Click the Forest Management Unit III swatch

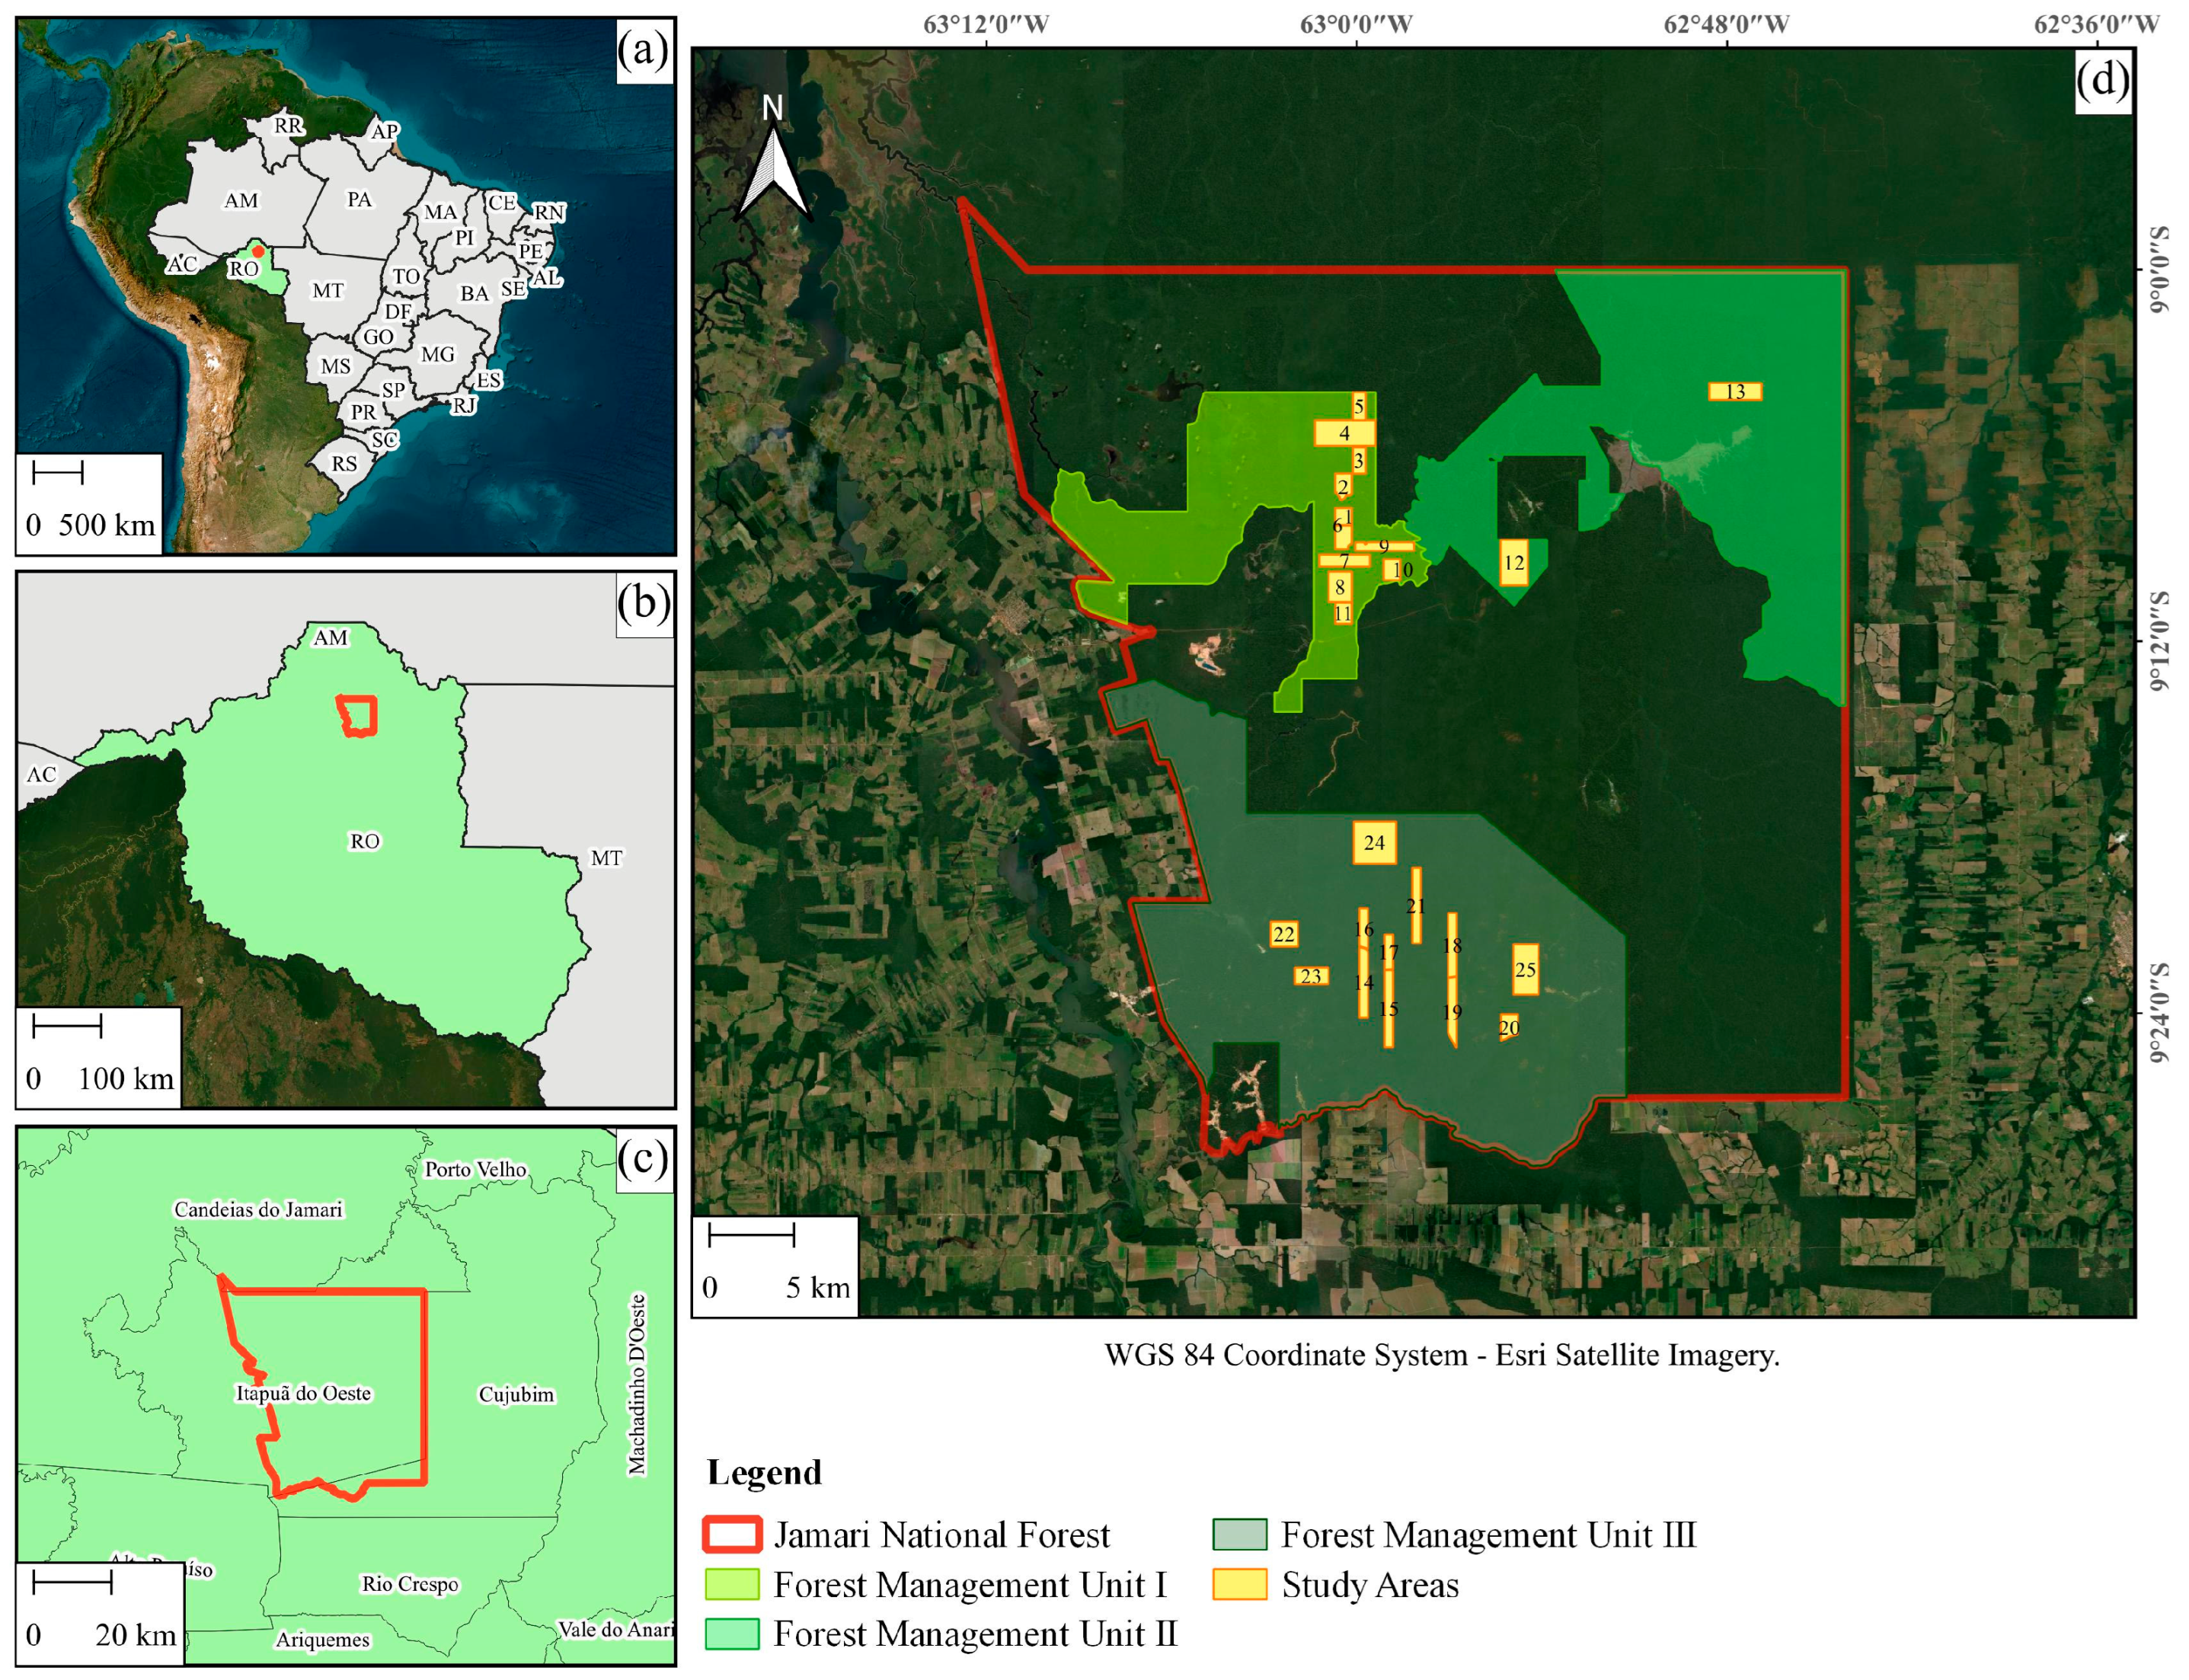tap(1239, 1535)
